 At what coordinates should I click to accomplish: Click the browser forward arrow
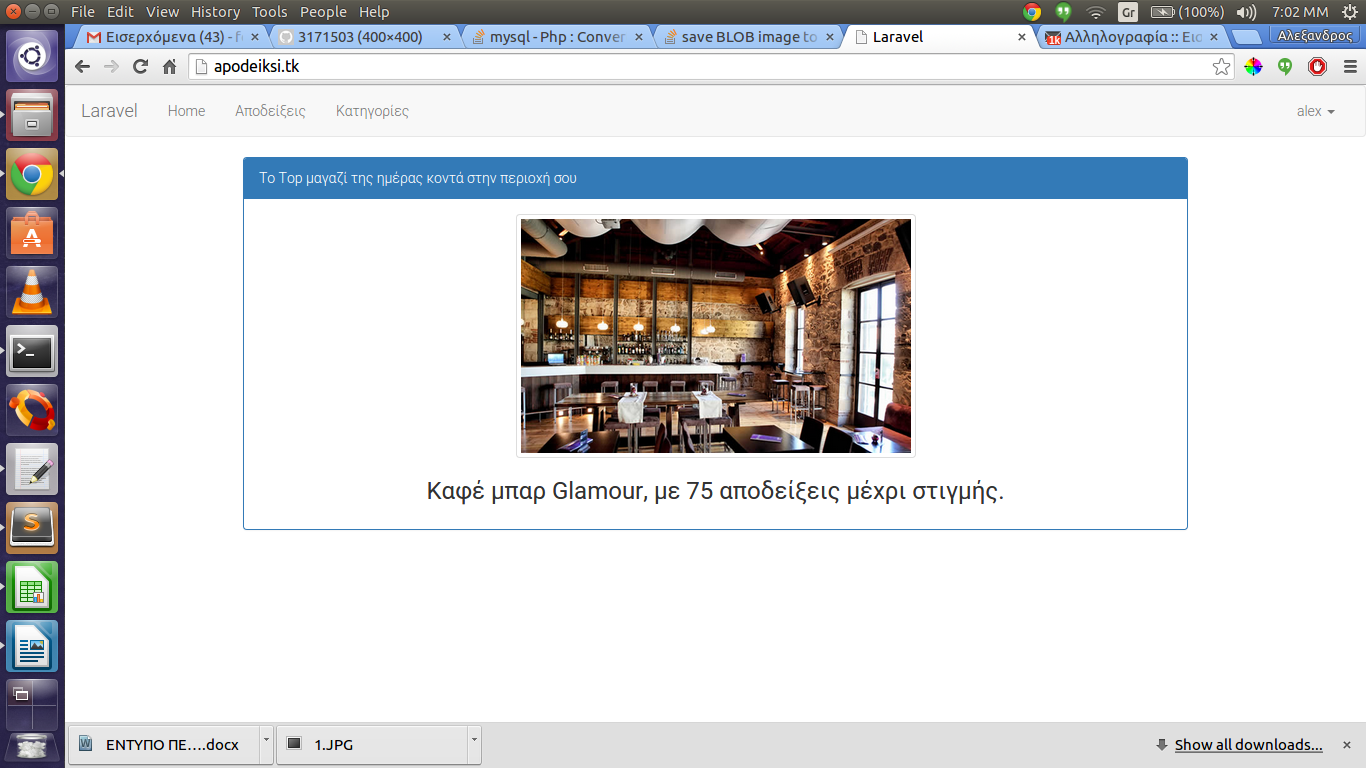pyautogui.click(x=111, y=67)
